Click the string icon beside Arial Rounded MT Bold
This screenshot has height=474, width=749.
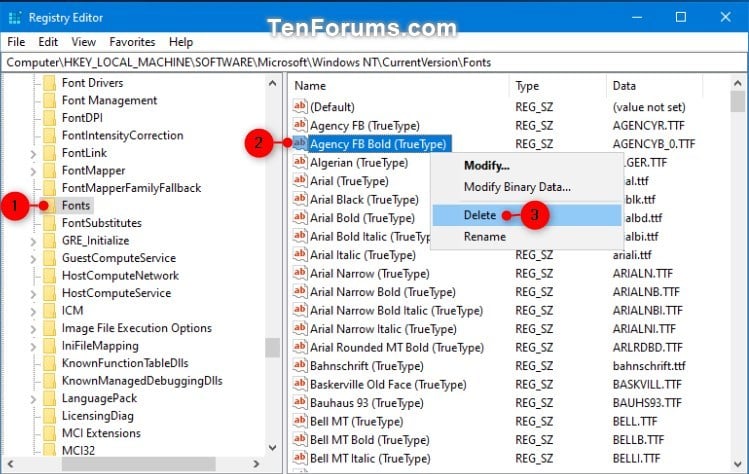click(300, 346)
